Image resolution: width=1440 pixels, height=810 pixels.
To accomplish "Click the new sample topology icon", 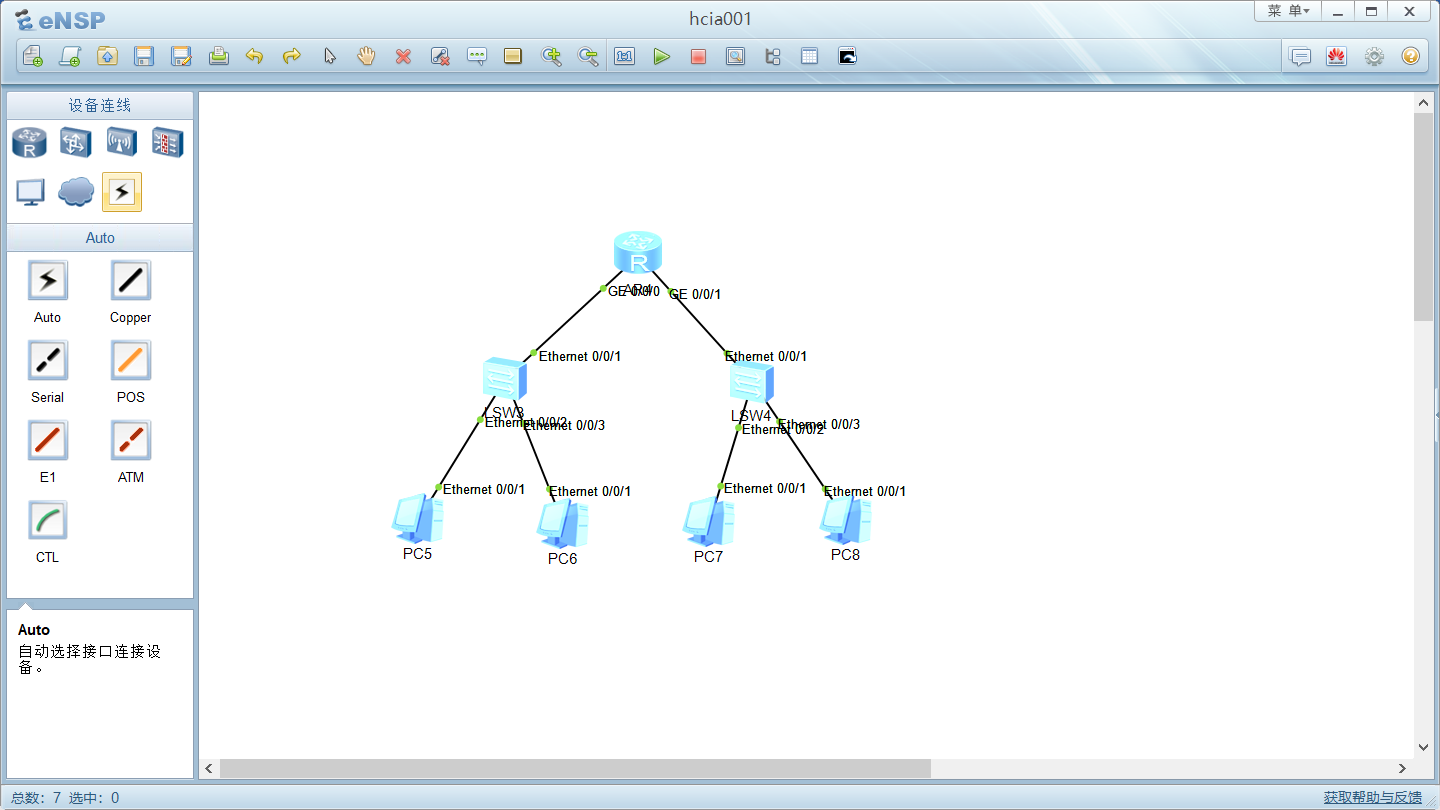I will (69, 57).
